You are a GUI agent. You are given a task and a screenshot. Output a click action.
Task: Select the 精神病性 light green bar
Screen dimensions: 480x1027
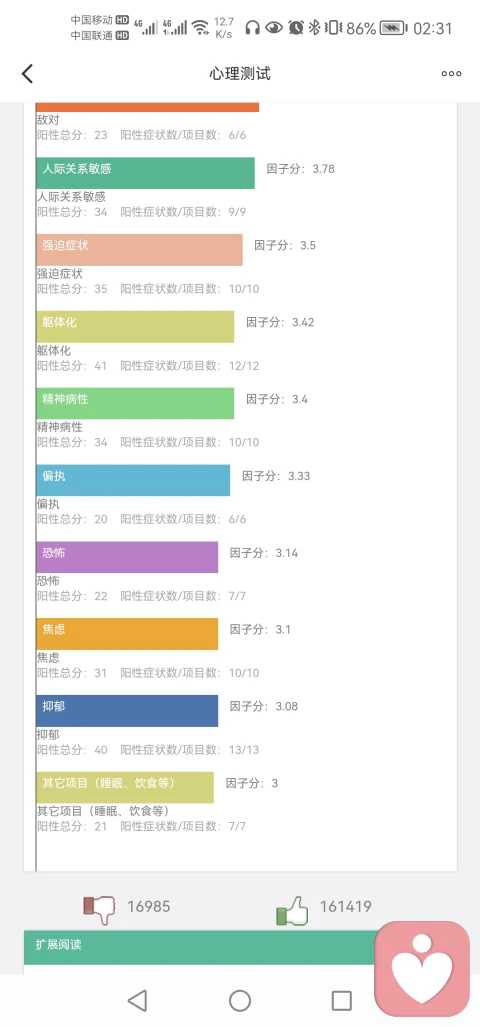click(135, 403)
